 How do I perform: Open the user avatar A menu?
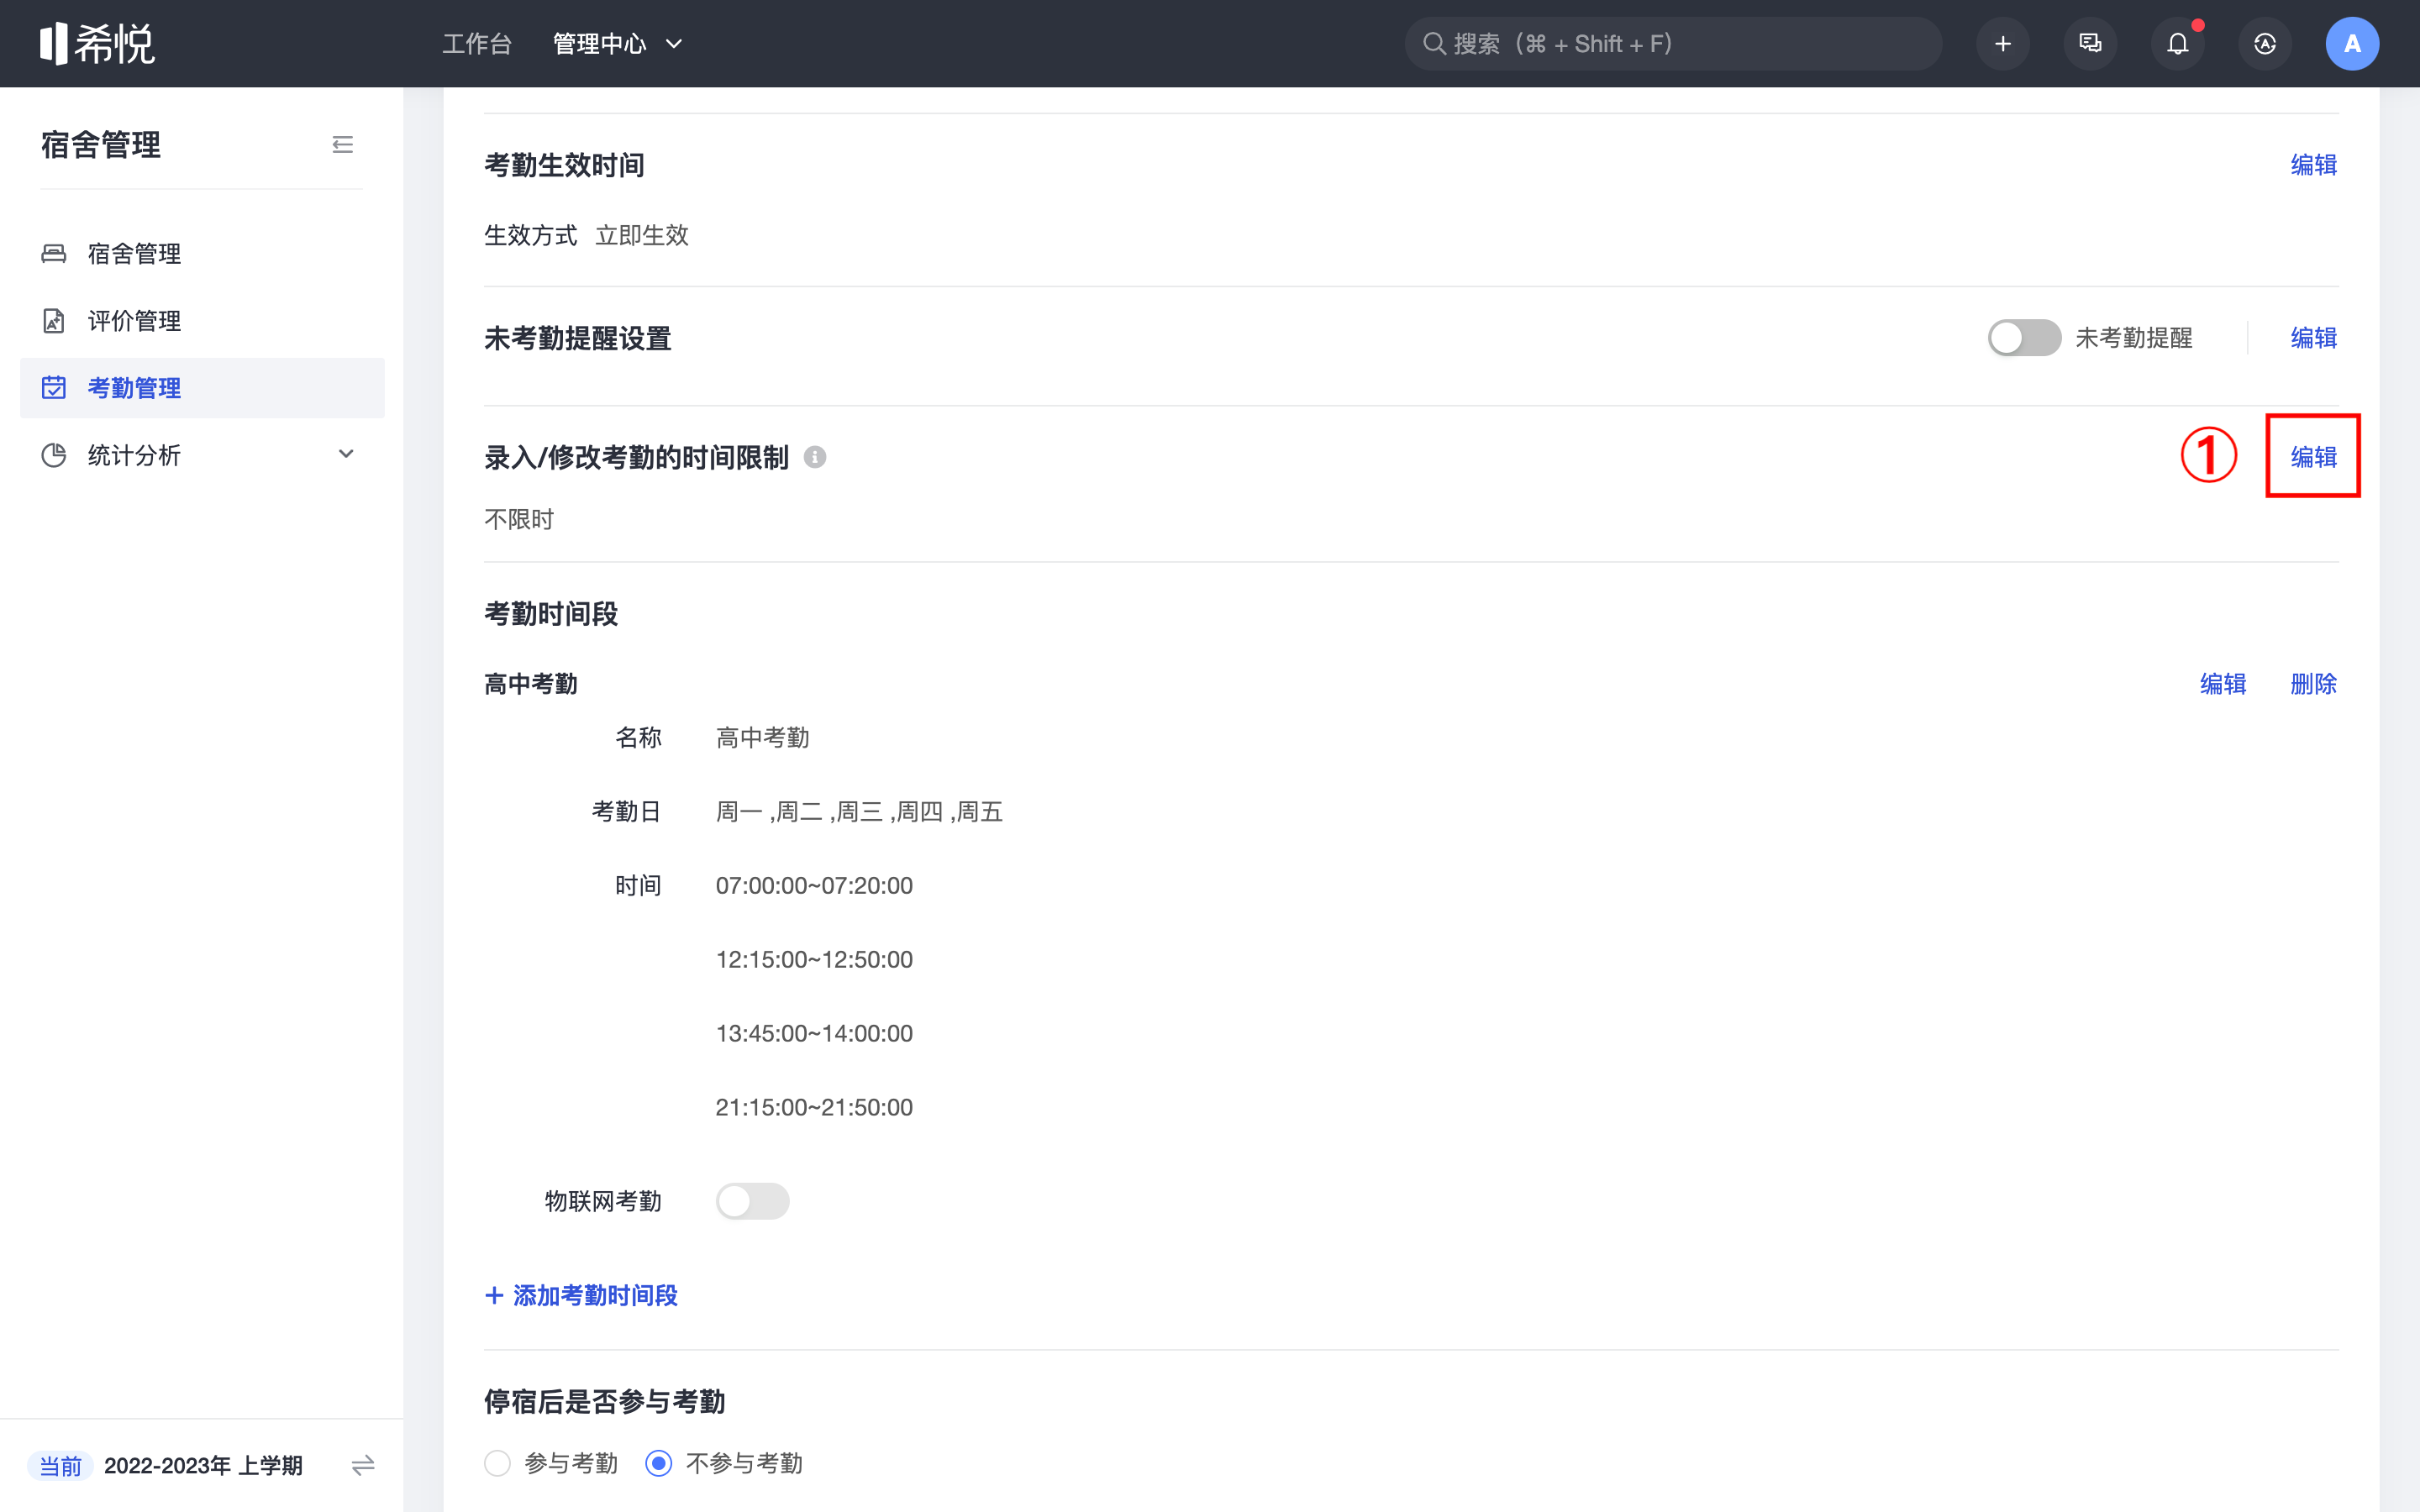click(x=2352, y=44)
